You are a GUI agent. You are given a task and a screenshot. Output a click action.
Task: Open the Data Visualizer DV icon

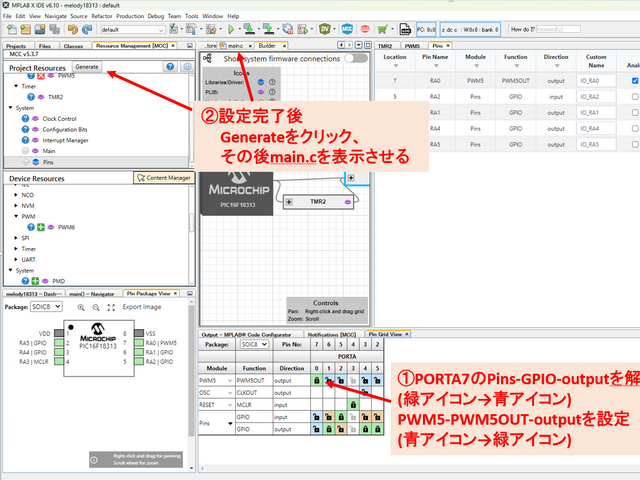pyautogui.click(x=325, y=29)
